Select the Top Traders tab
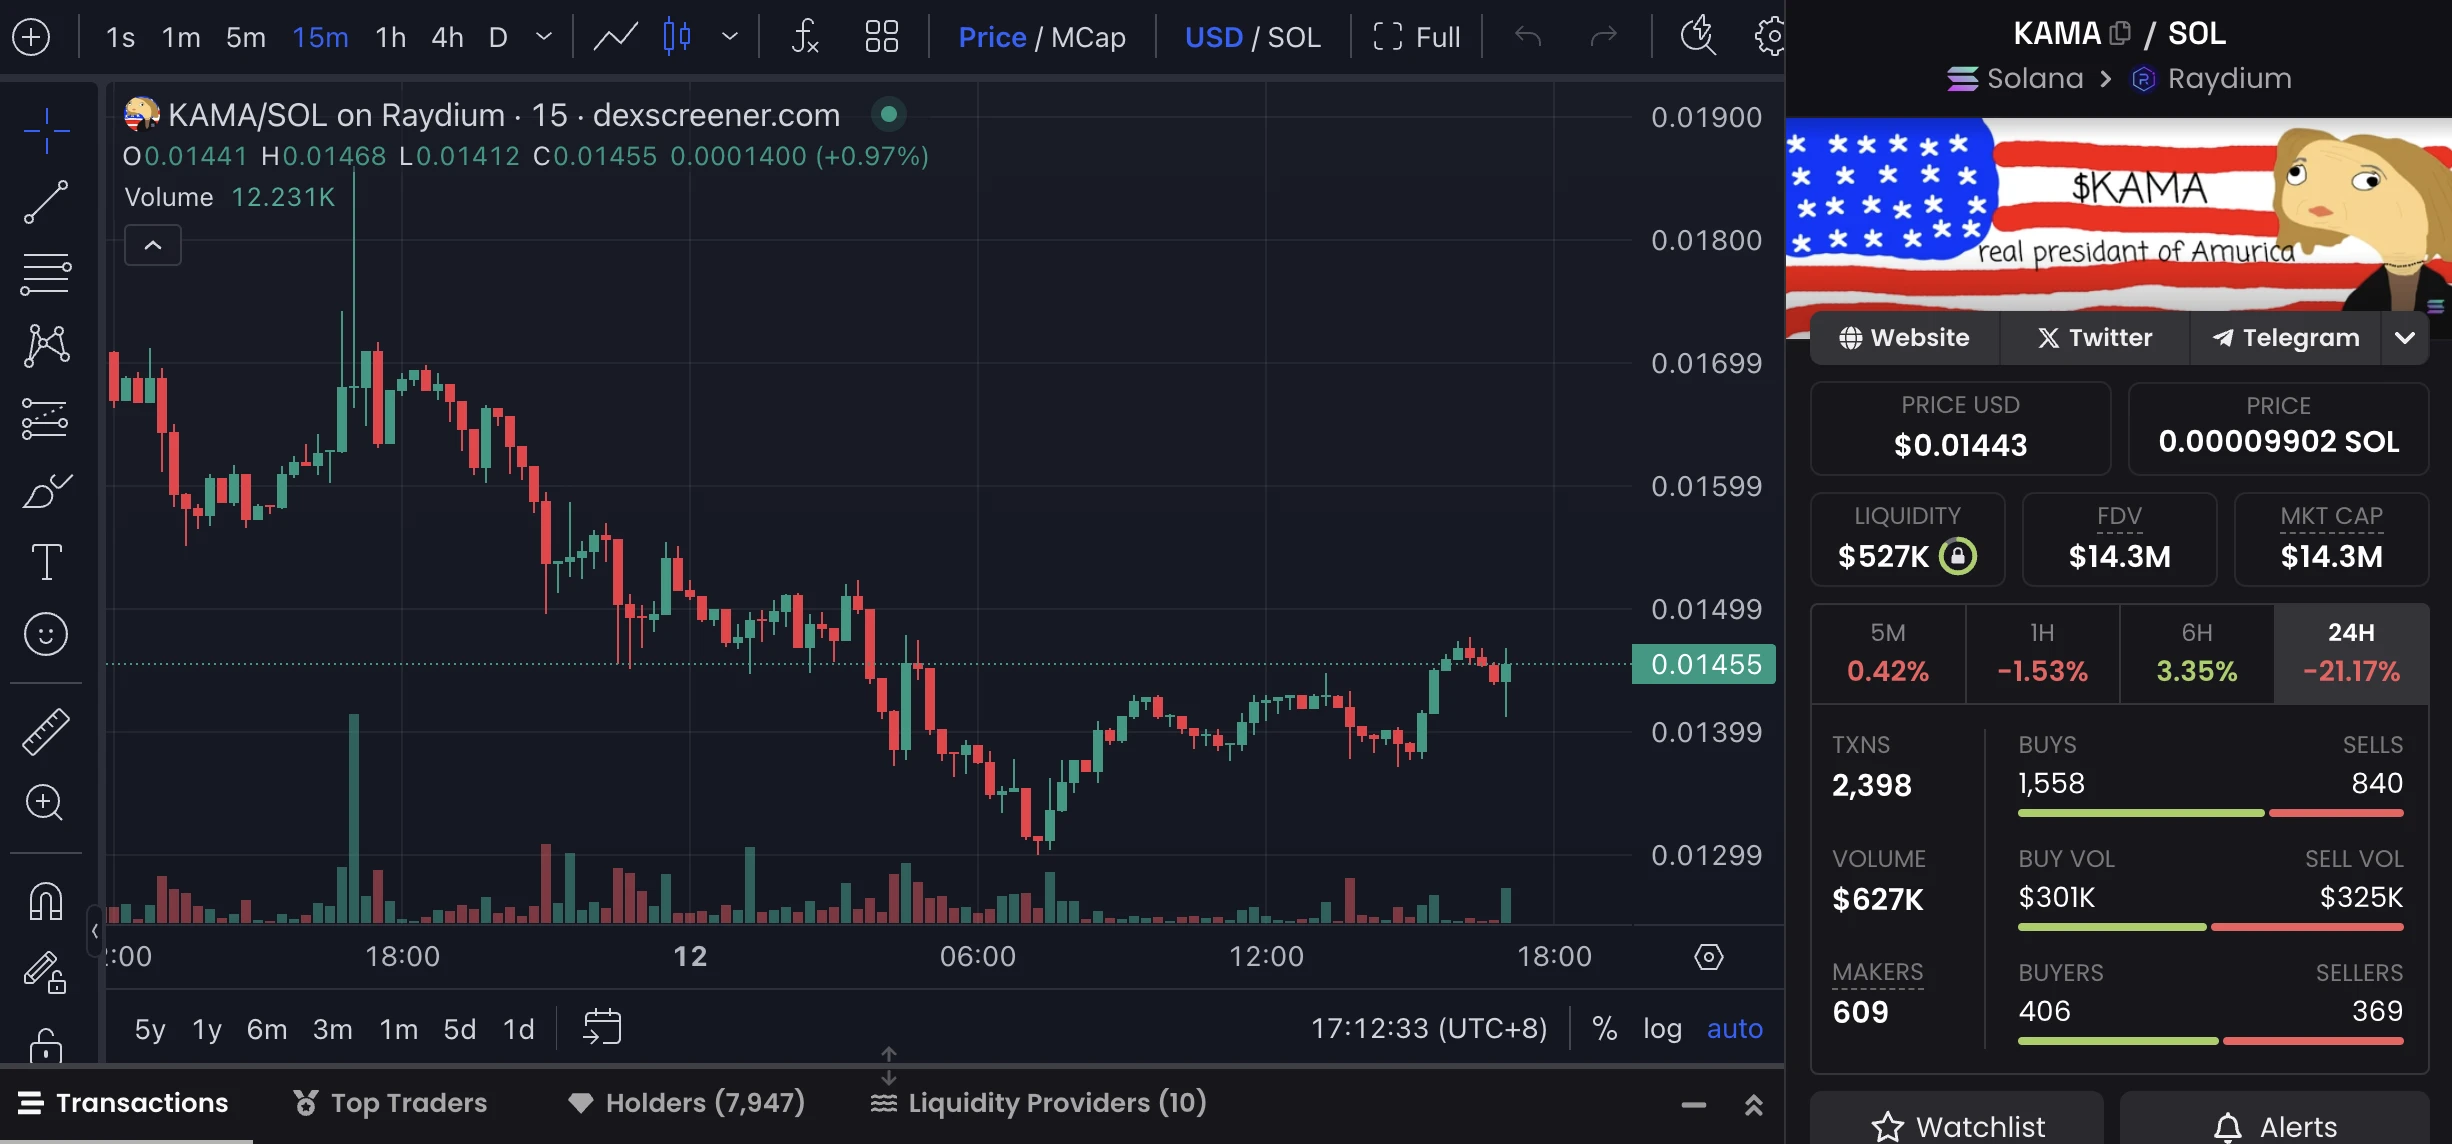The image size is (2452, 1144). [389, 1103]
